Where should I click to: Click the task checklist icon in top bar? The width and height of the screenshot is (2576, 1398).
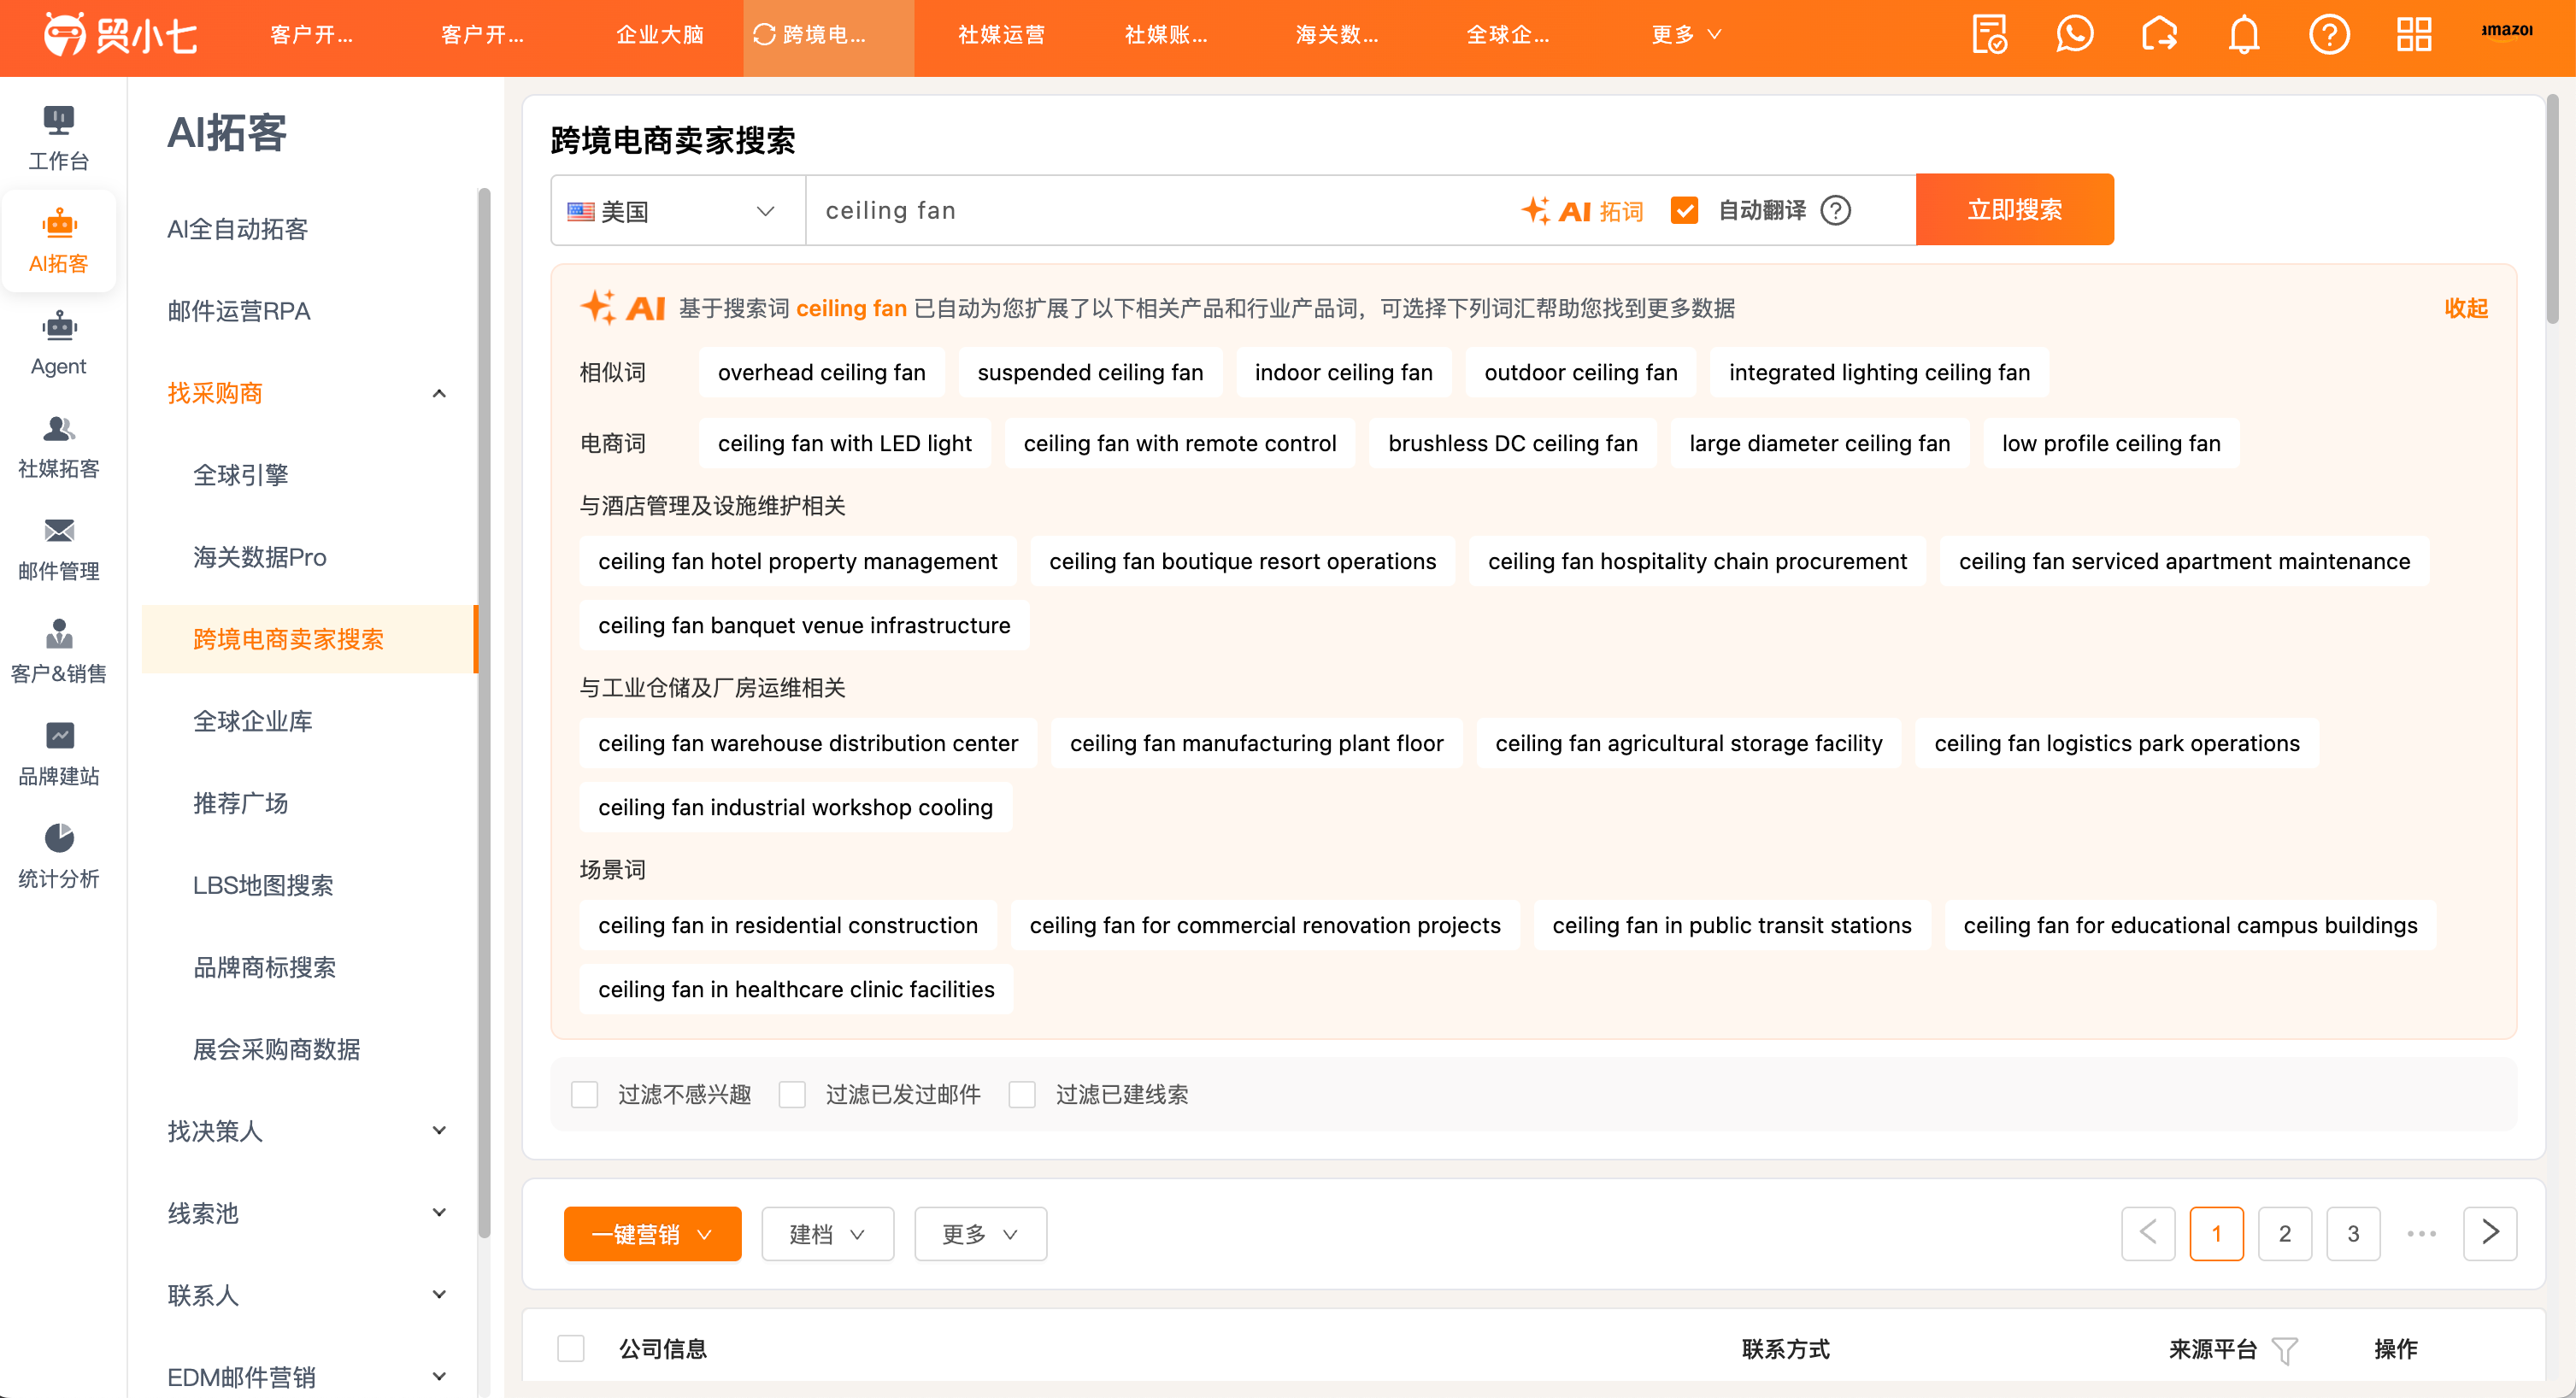1989,35
